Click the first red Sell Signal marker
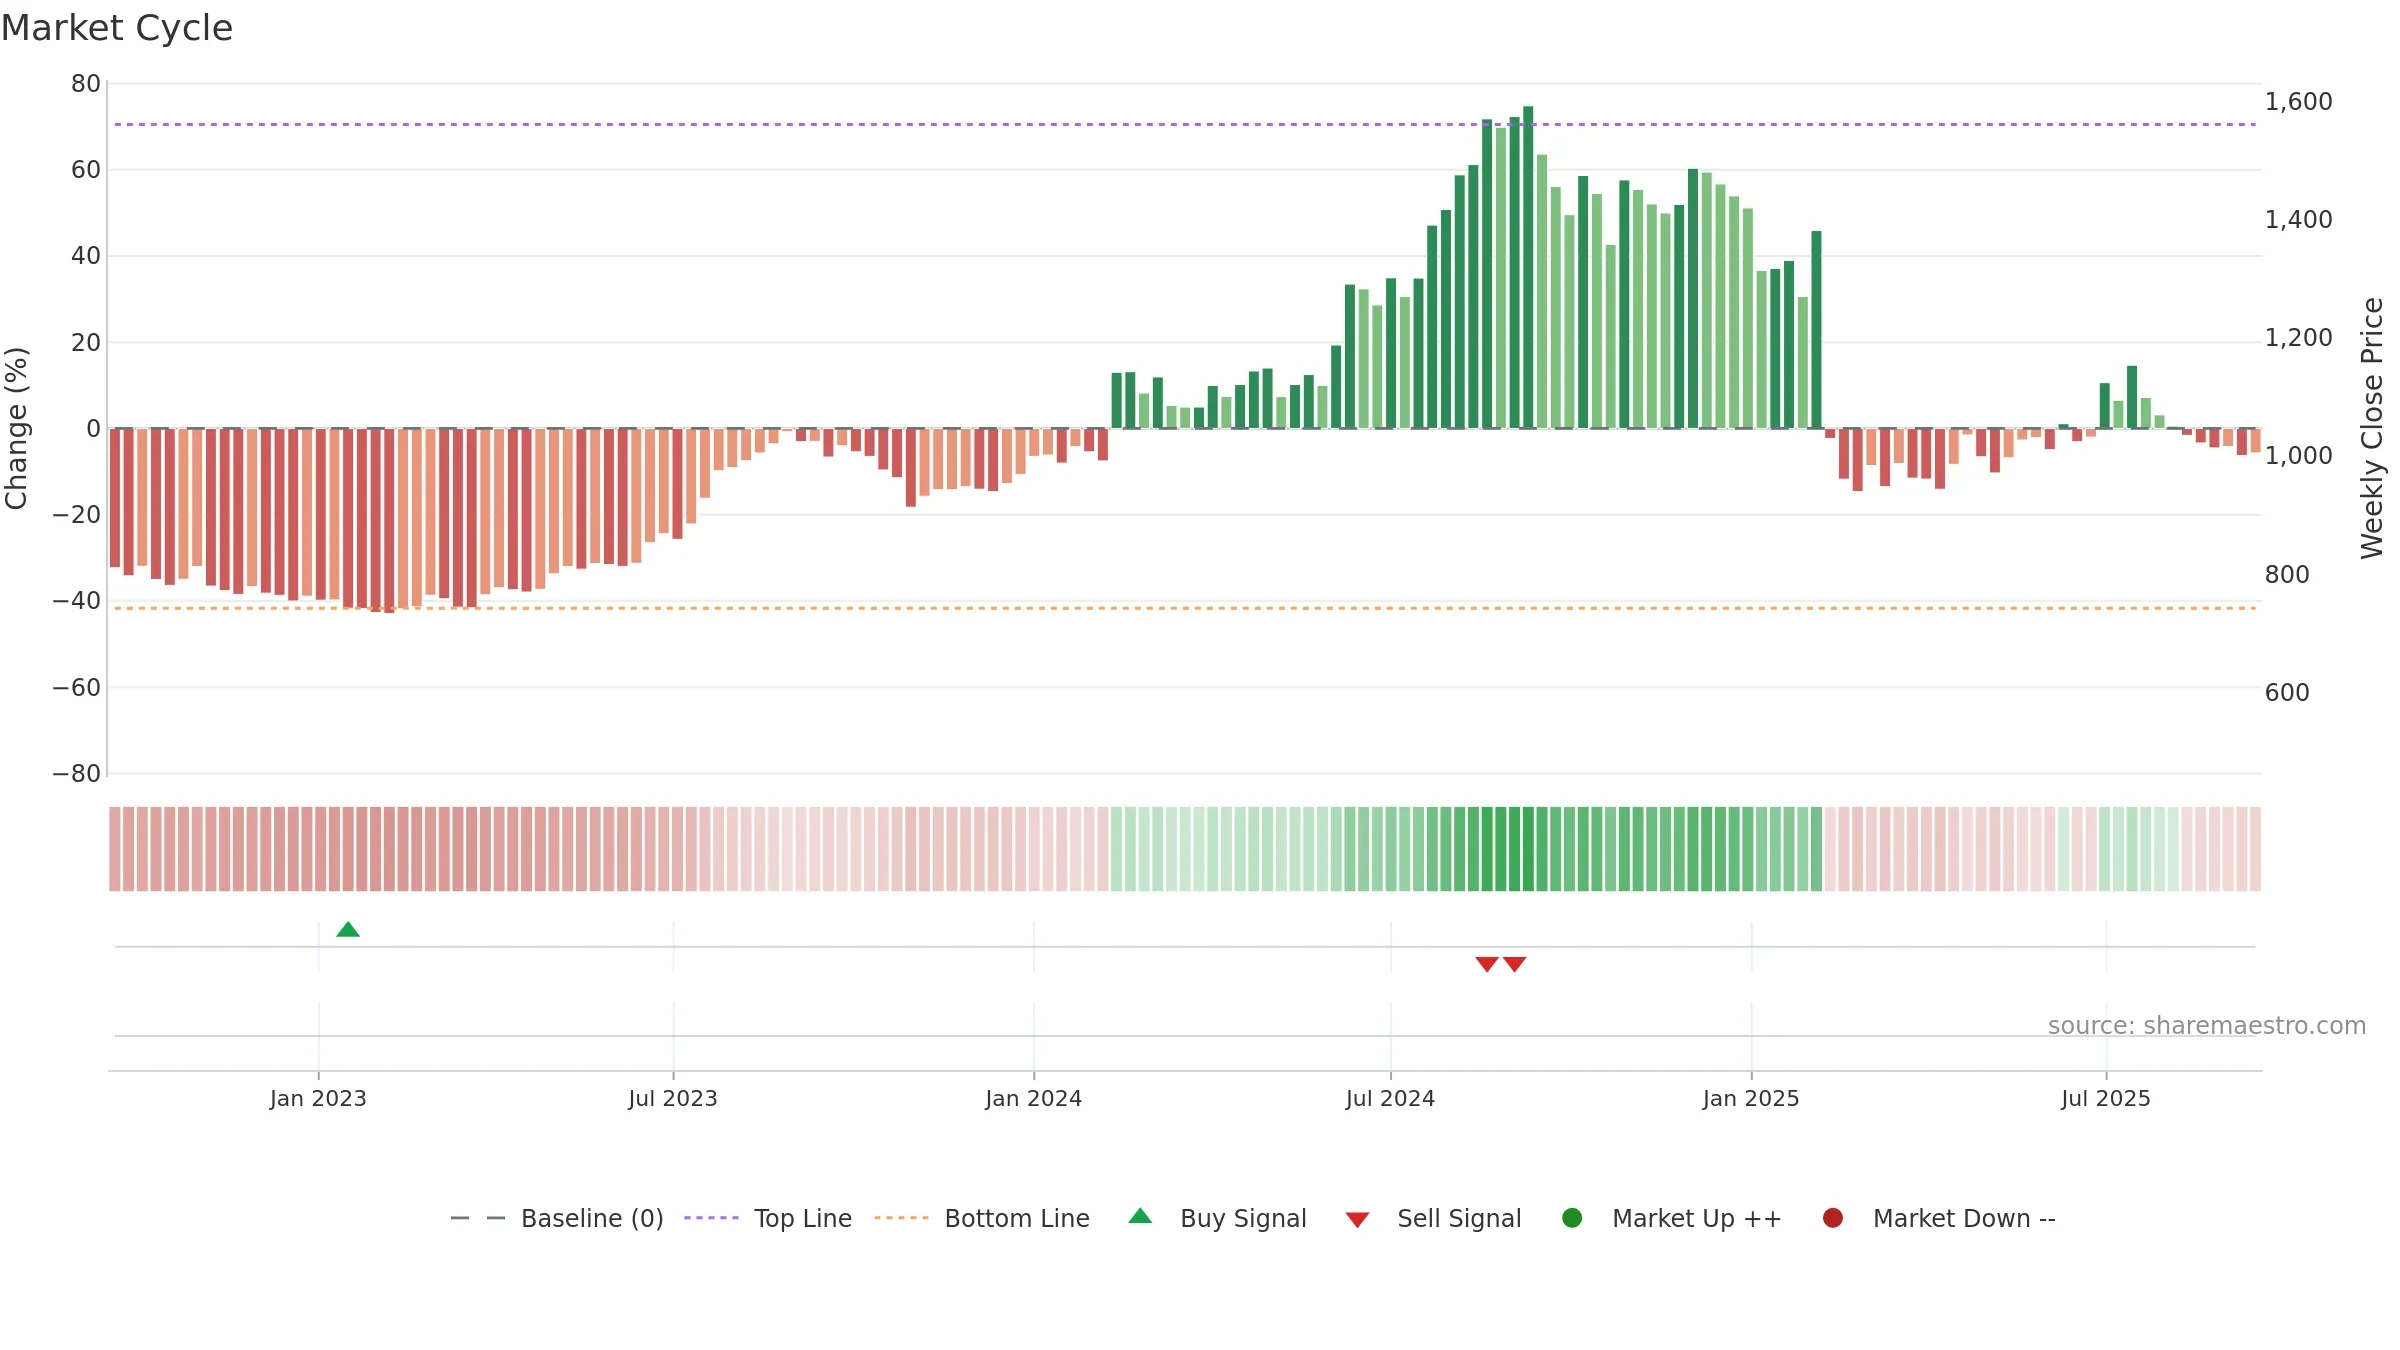 click(x=1487, y=964)
